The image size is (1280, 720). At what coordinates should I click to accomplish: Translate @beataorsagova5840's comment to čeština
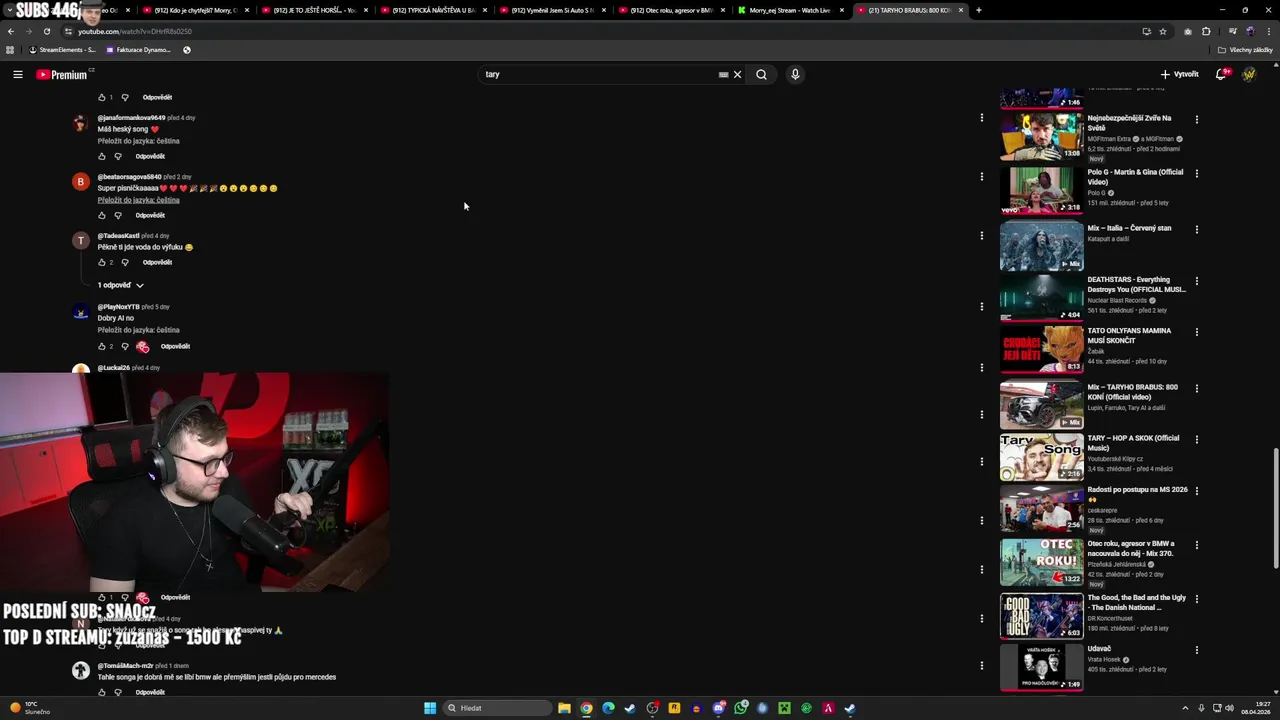138,200
